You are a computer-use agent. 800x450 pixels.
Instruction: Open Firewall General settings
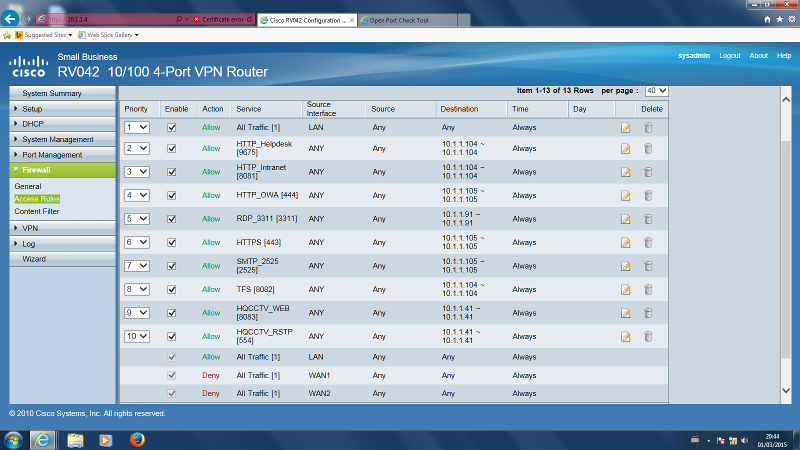(x=28, y=186)
